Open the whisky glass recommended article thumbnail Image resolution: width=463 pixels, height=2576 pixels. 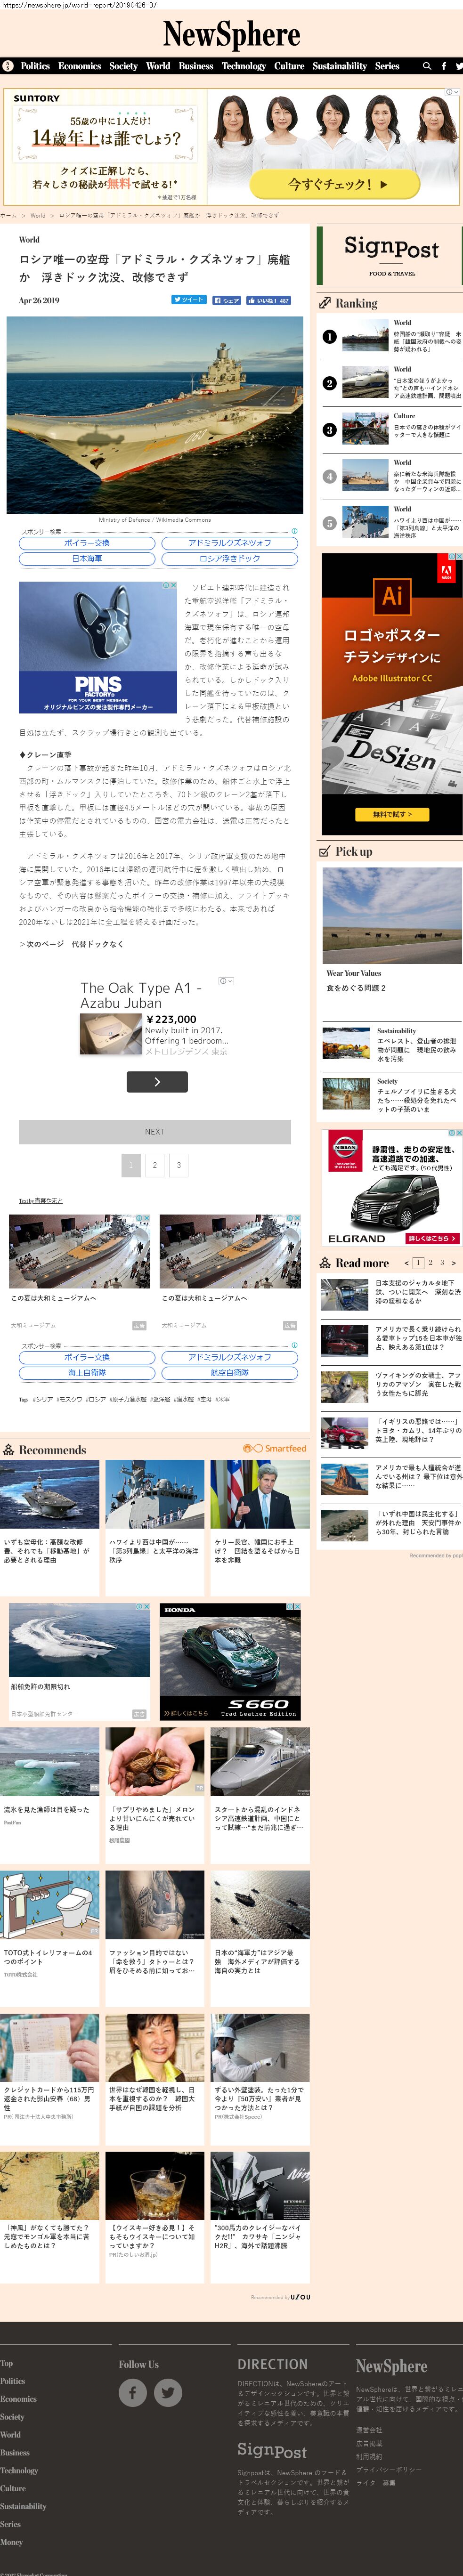[x=155, y=2187]
